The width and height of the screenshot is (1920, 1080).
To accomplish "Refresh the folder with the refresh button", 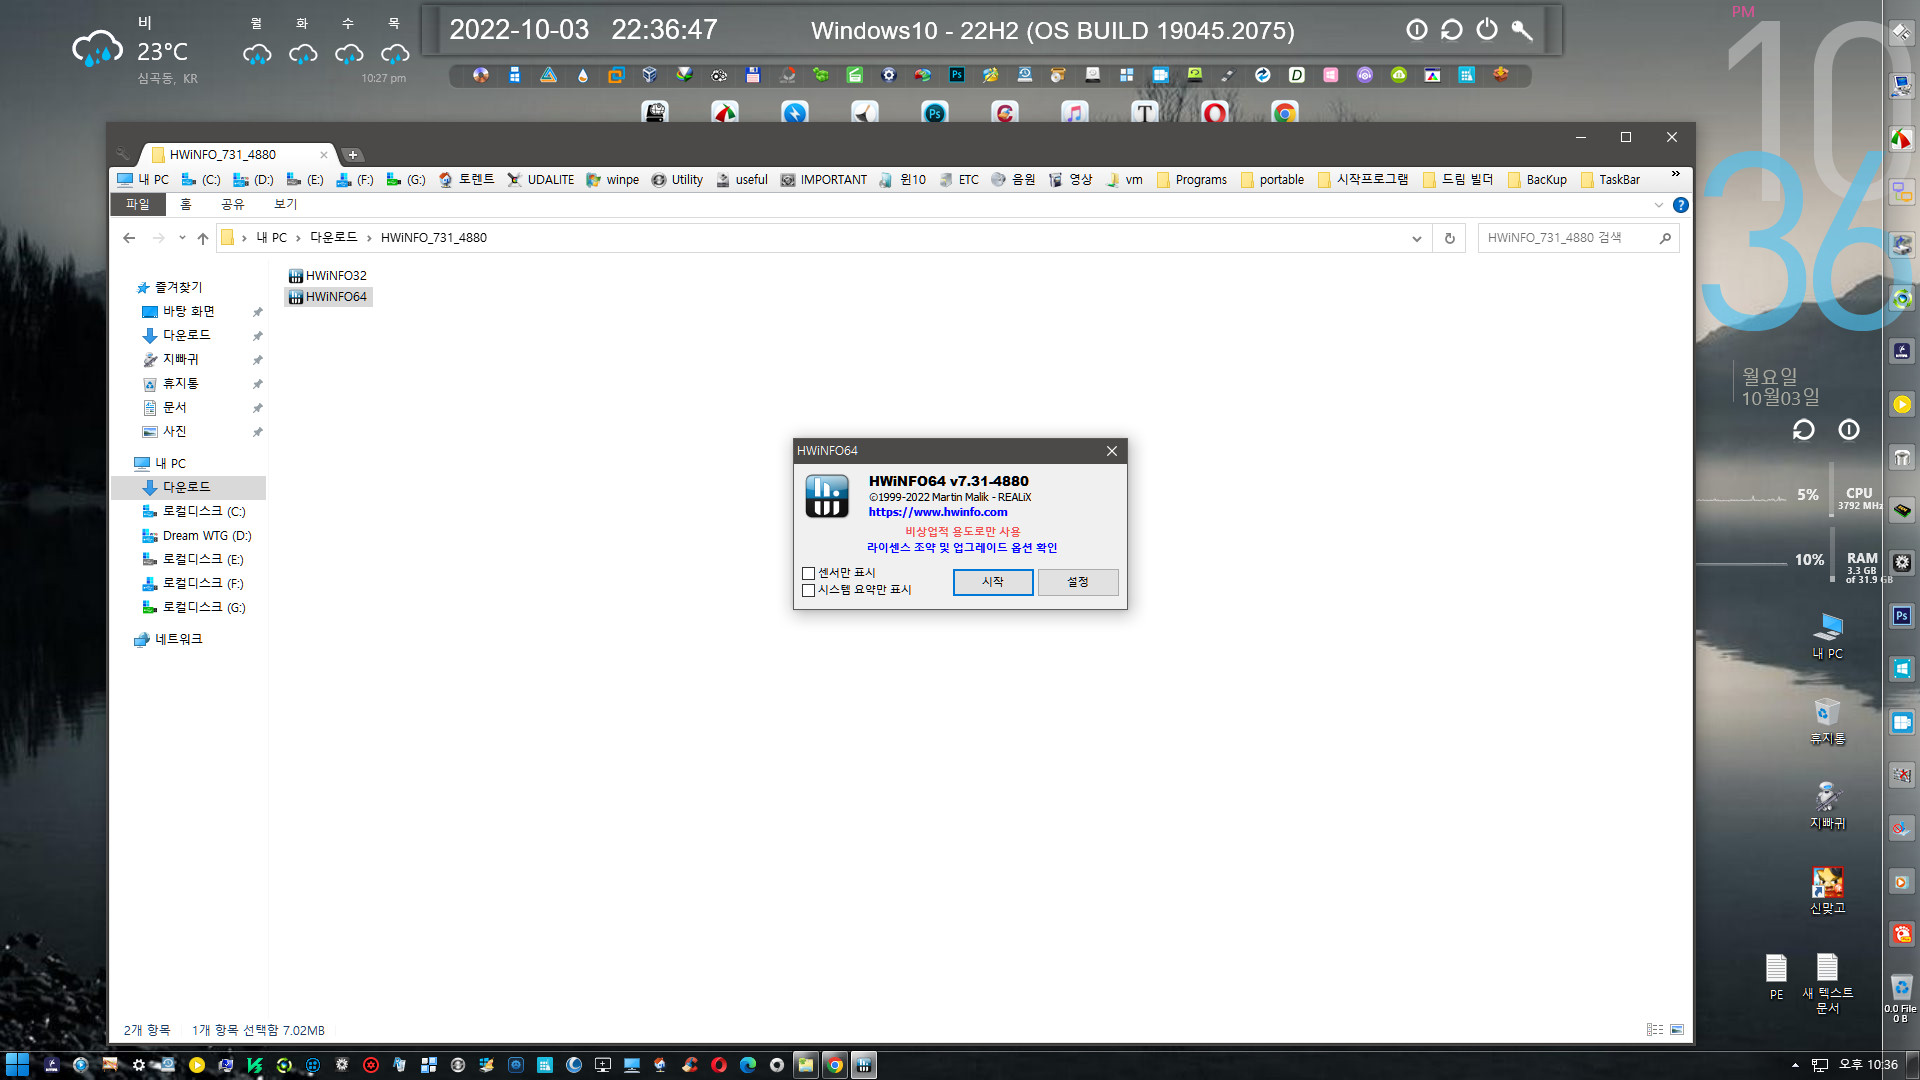I will tap(1449, 238).
